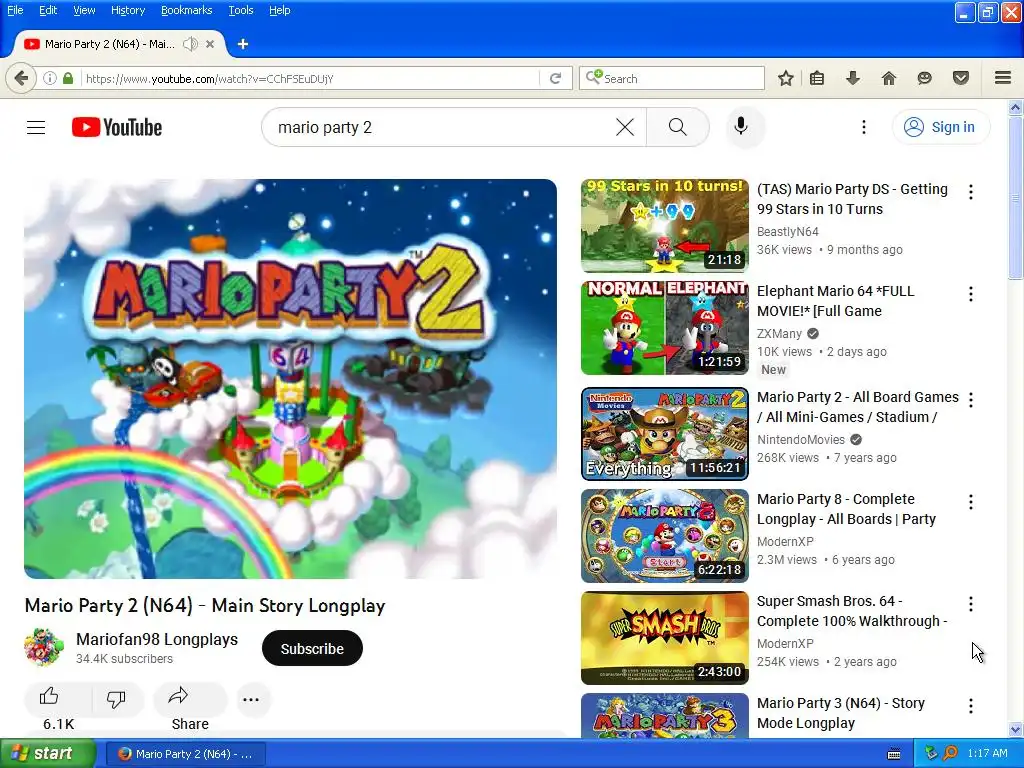Submit search with magnifier button
This screenshot has height=768, width=1024.
677,127
